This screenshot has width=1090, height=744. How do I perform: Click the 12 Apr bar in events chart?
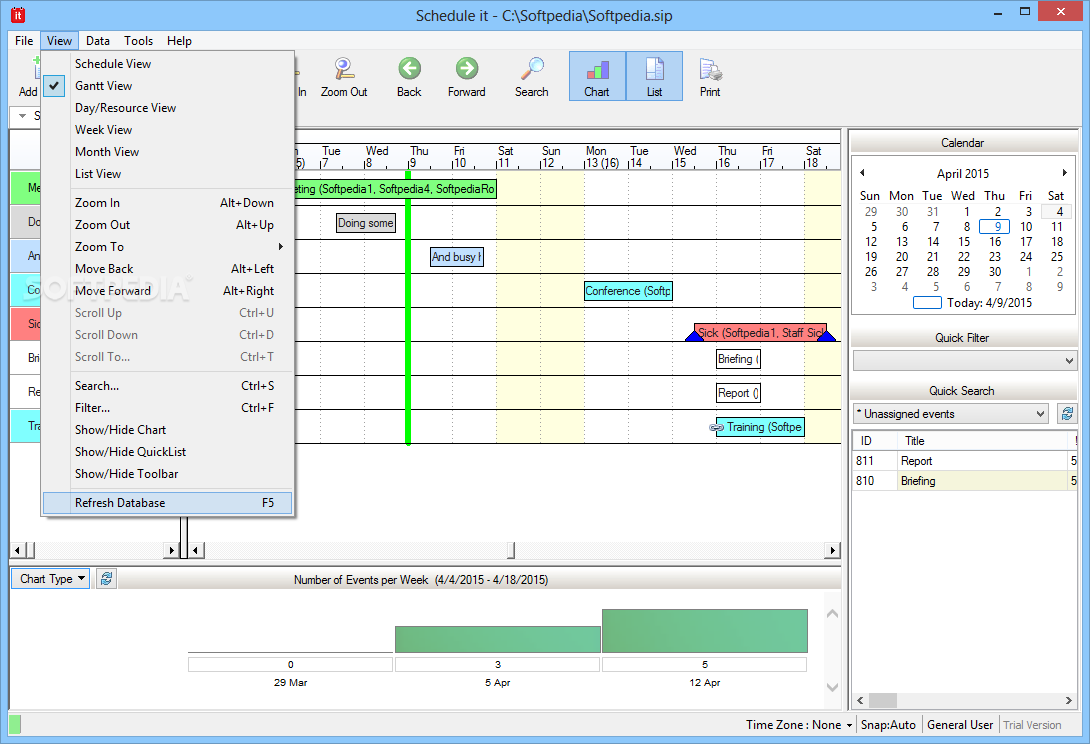[x=705, y=631]
